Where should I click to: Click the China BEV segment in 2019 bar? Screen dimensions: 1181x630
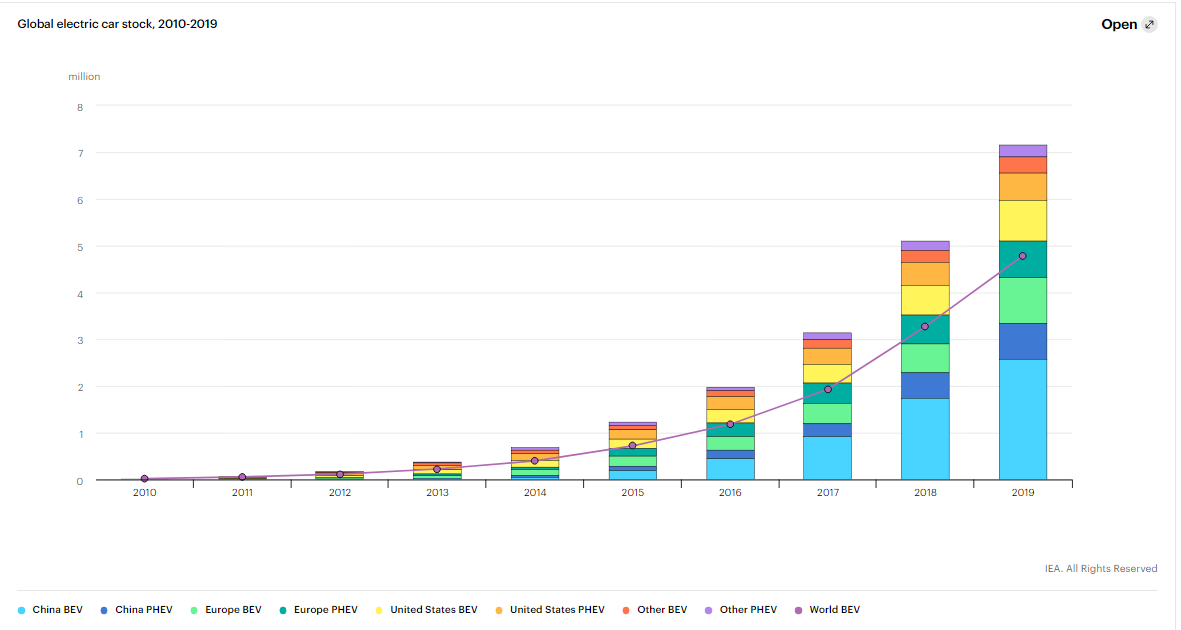pos(1023,420)
